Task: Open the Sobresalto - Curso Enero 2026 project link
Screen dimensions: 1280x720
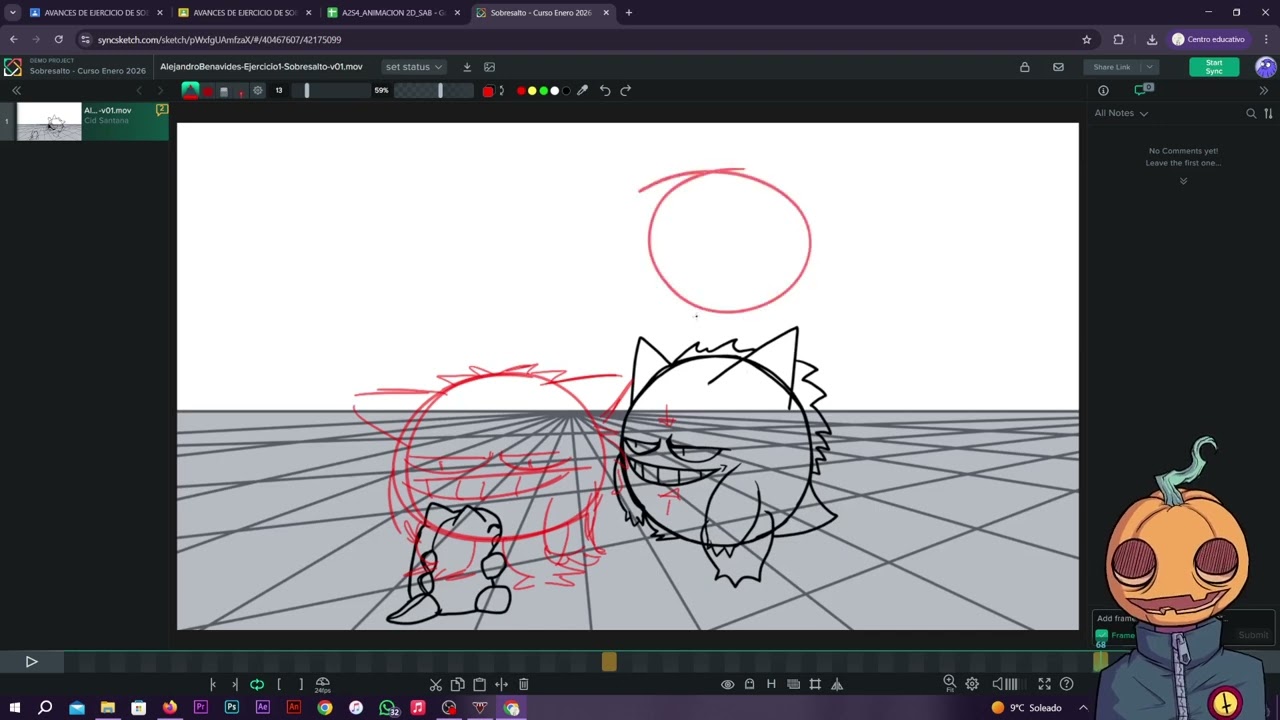Action: click(x=88, y=71)
